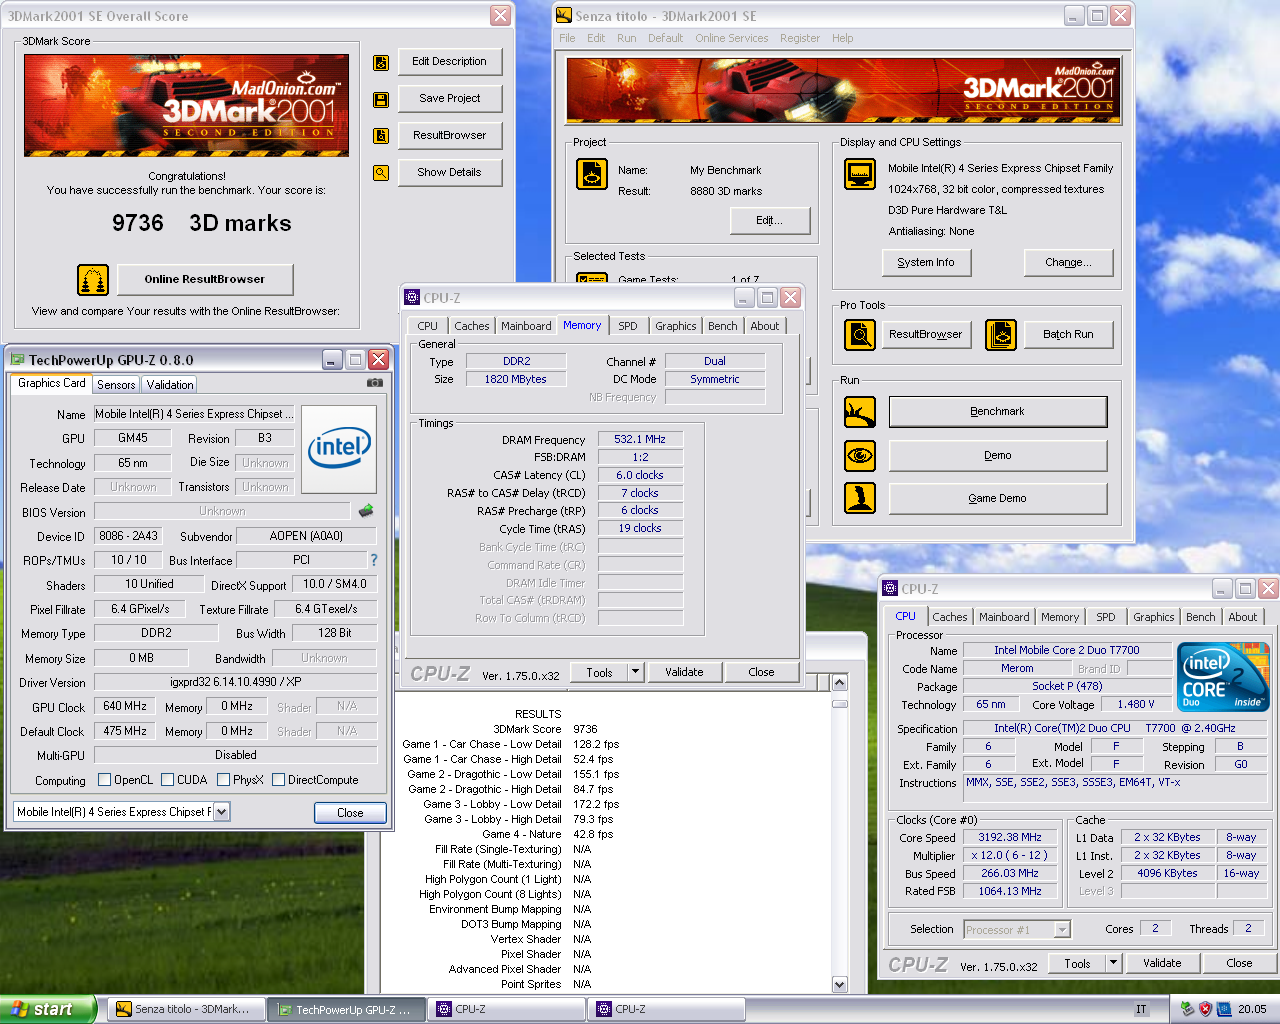Click the Game Demo icon

[x=860, y=498]
